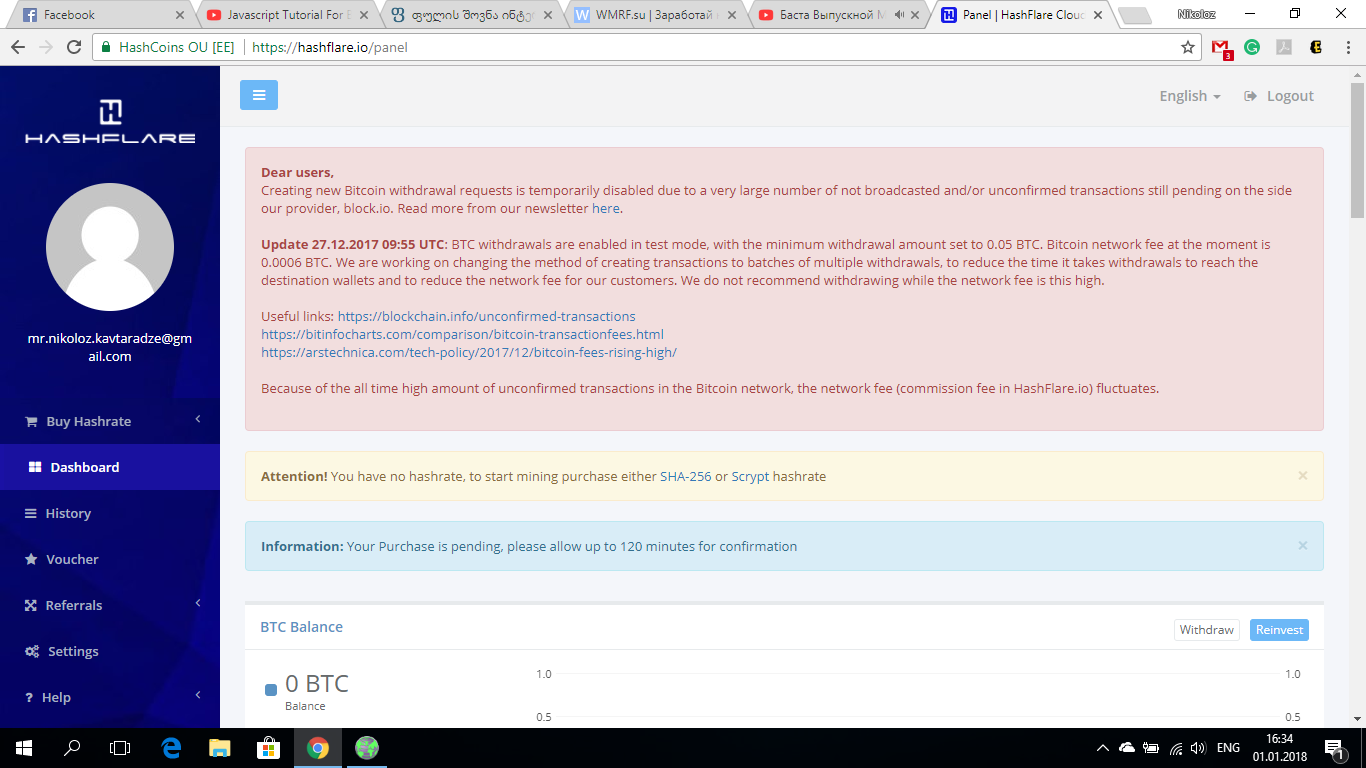Open Microsoft Store from the taskbar
Image resolution: width=1366 pixels, height=768 pixels.
click(268, 748)
